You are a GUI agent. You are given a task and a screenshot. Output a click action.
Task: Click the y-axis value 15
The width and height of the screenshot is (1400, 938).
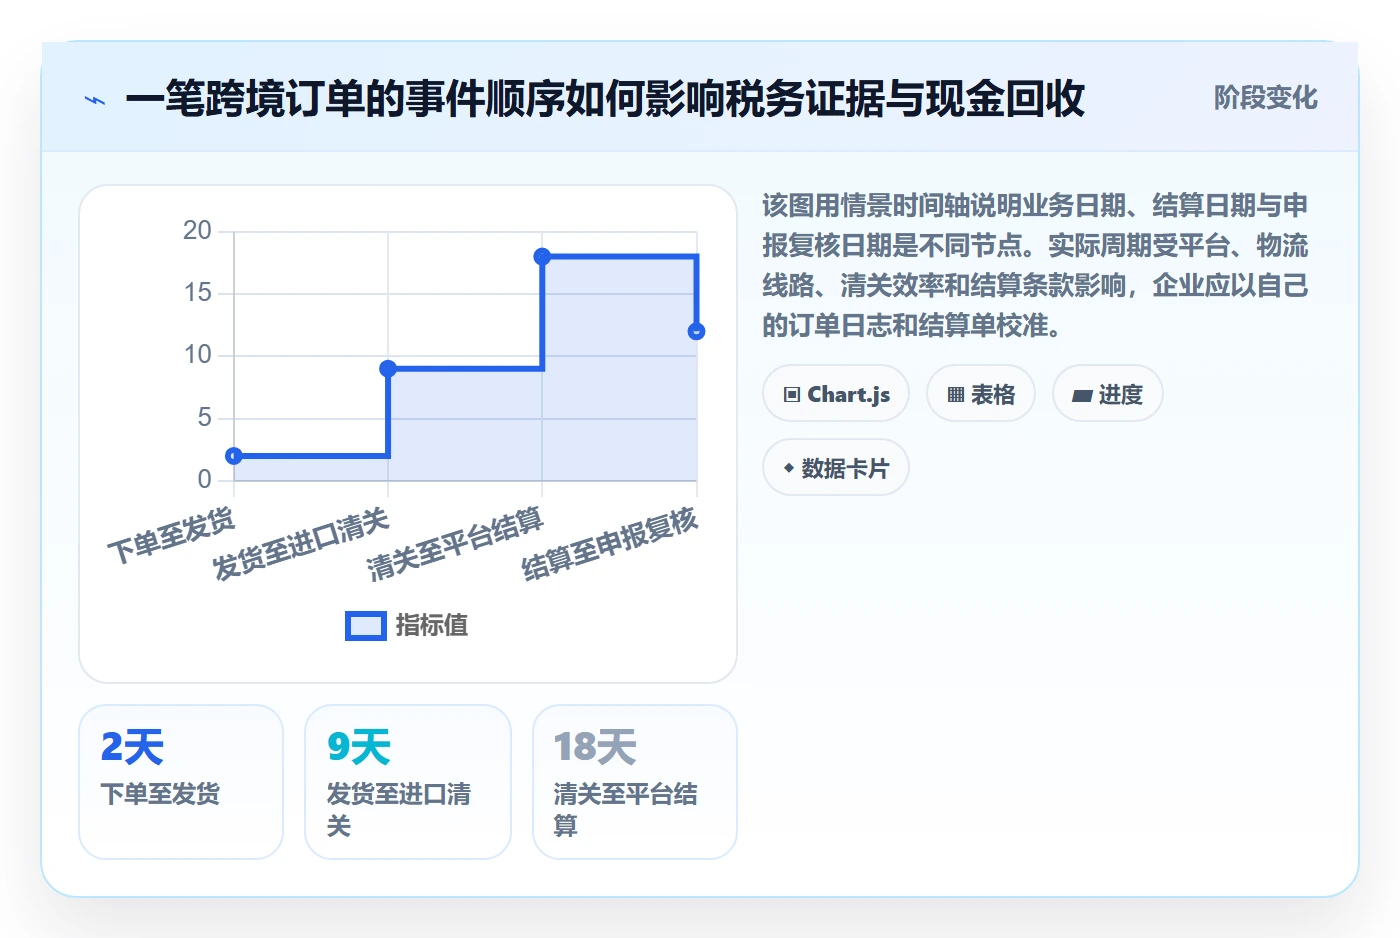tap(197, 293)
